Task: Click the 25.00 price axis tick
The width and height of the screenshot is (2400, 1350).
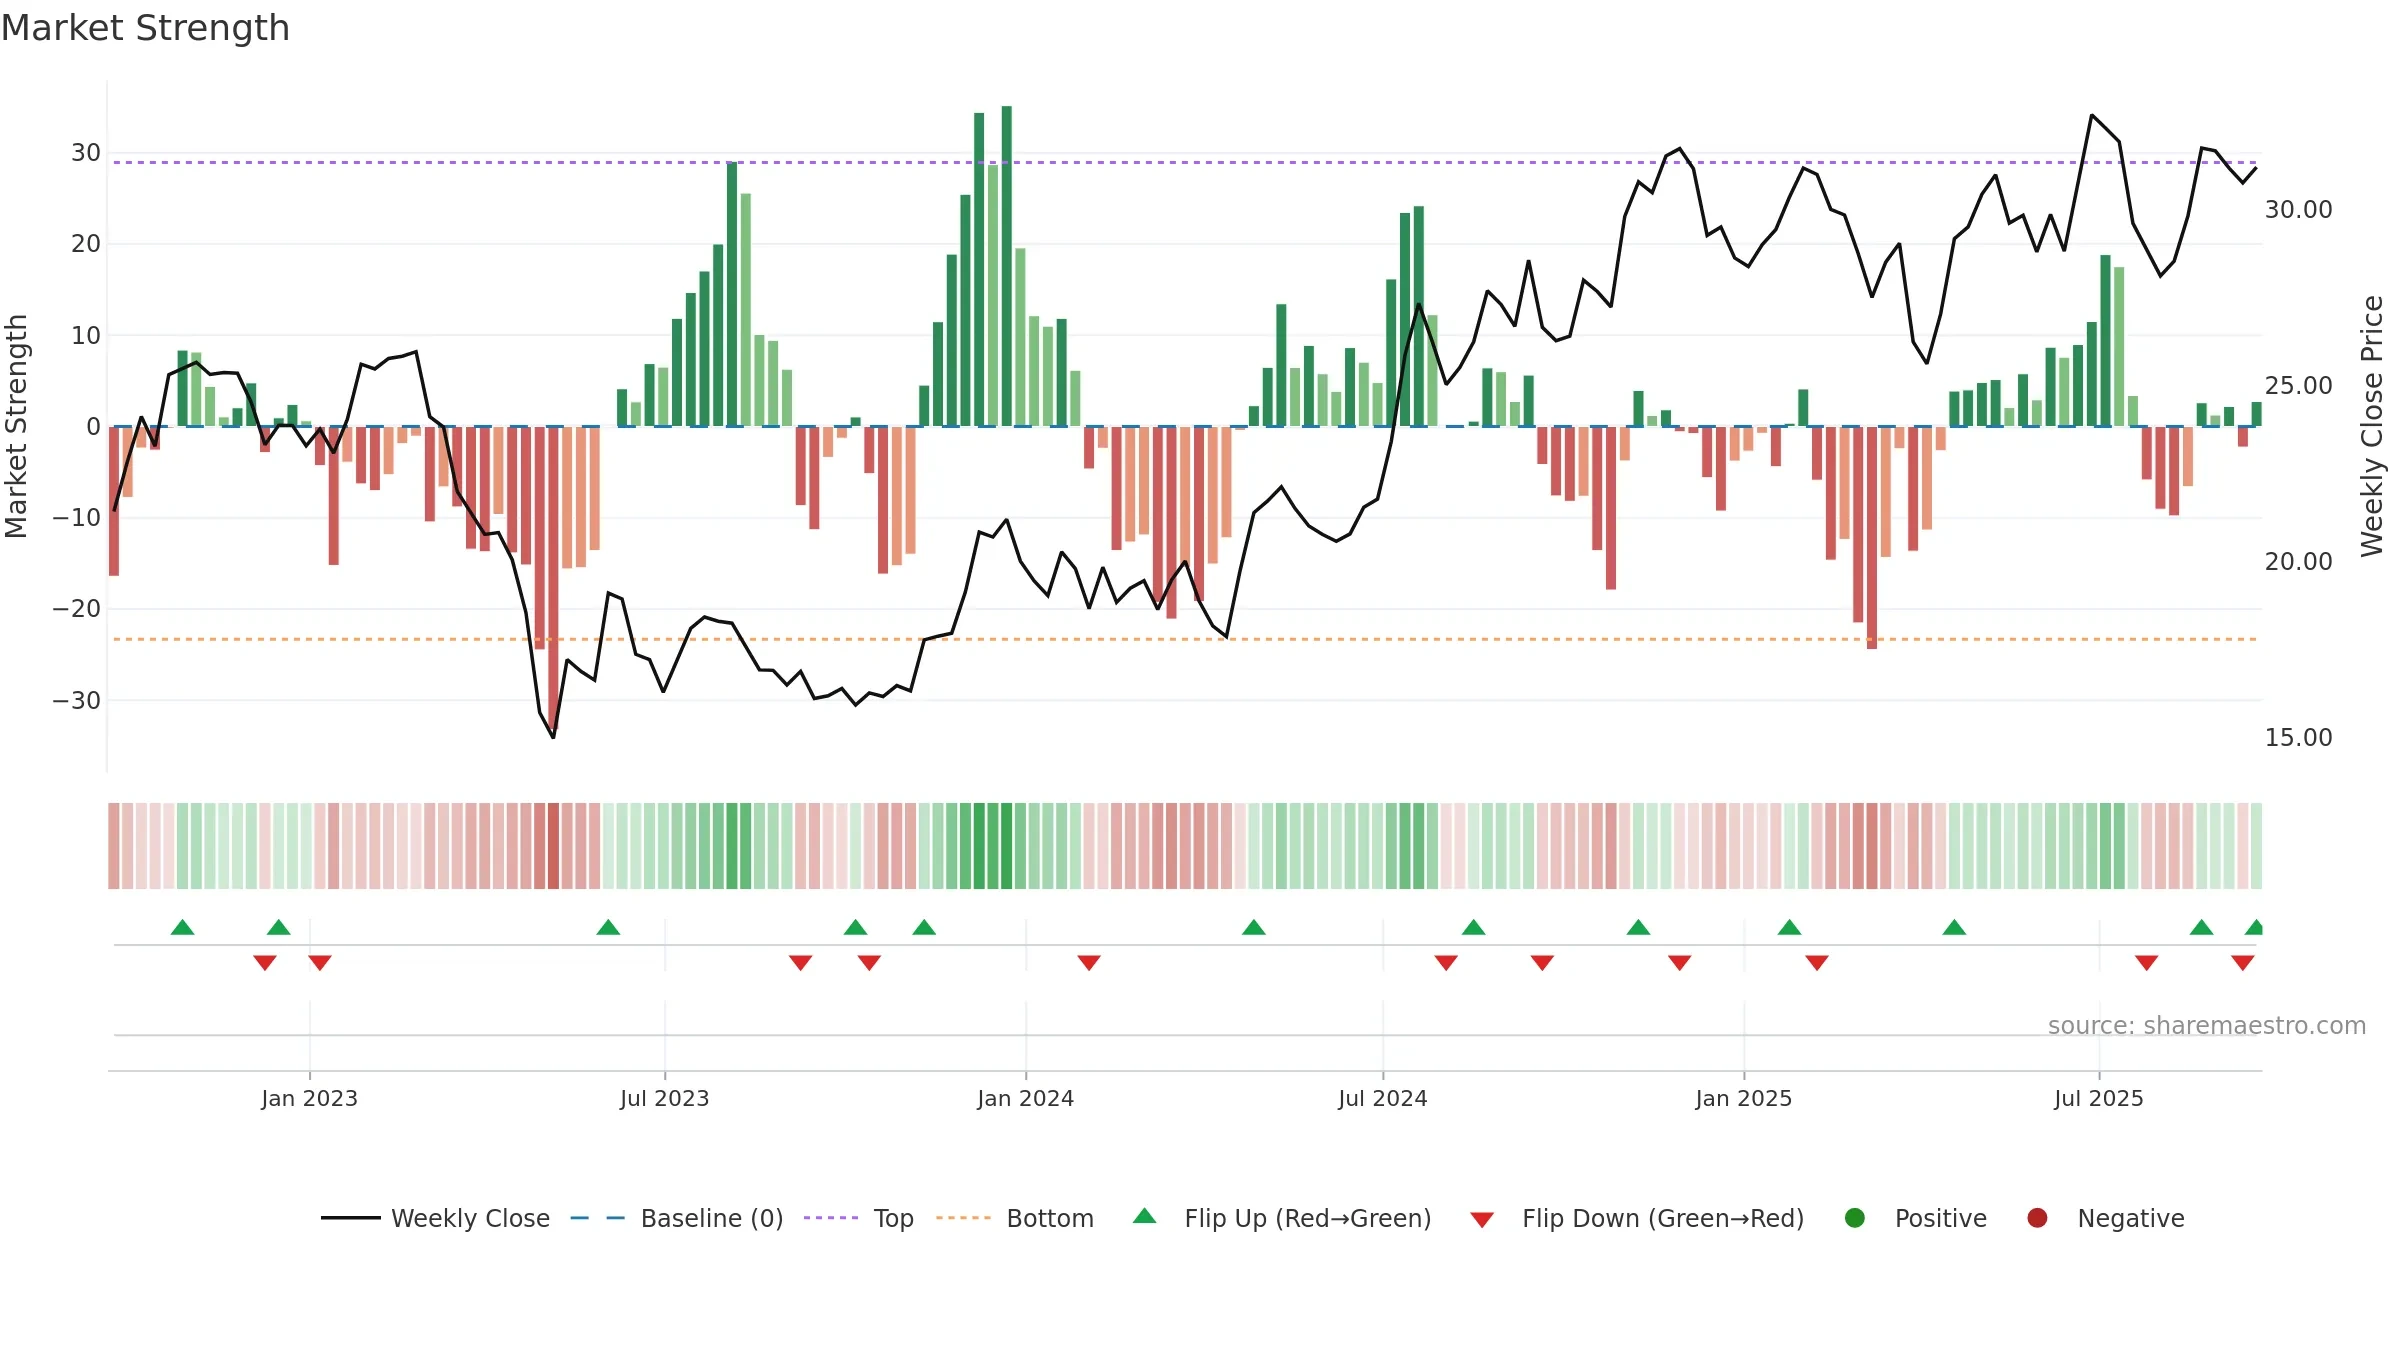Action: tap(2298, 386)
